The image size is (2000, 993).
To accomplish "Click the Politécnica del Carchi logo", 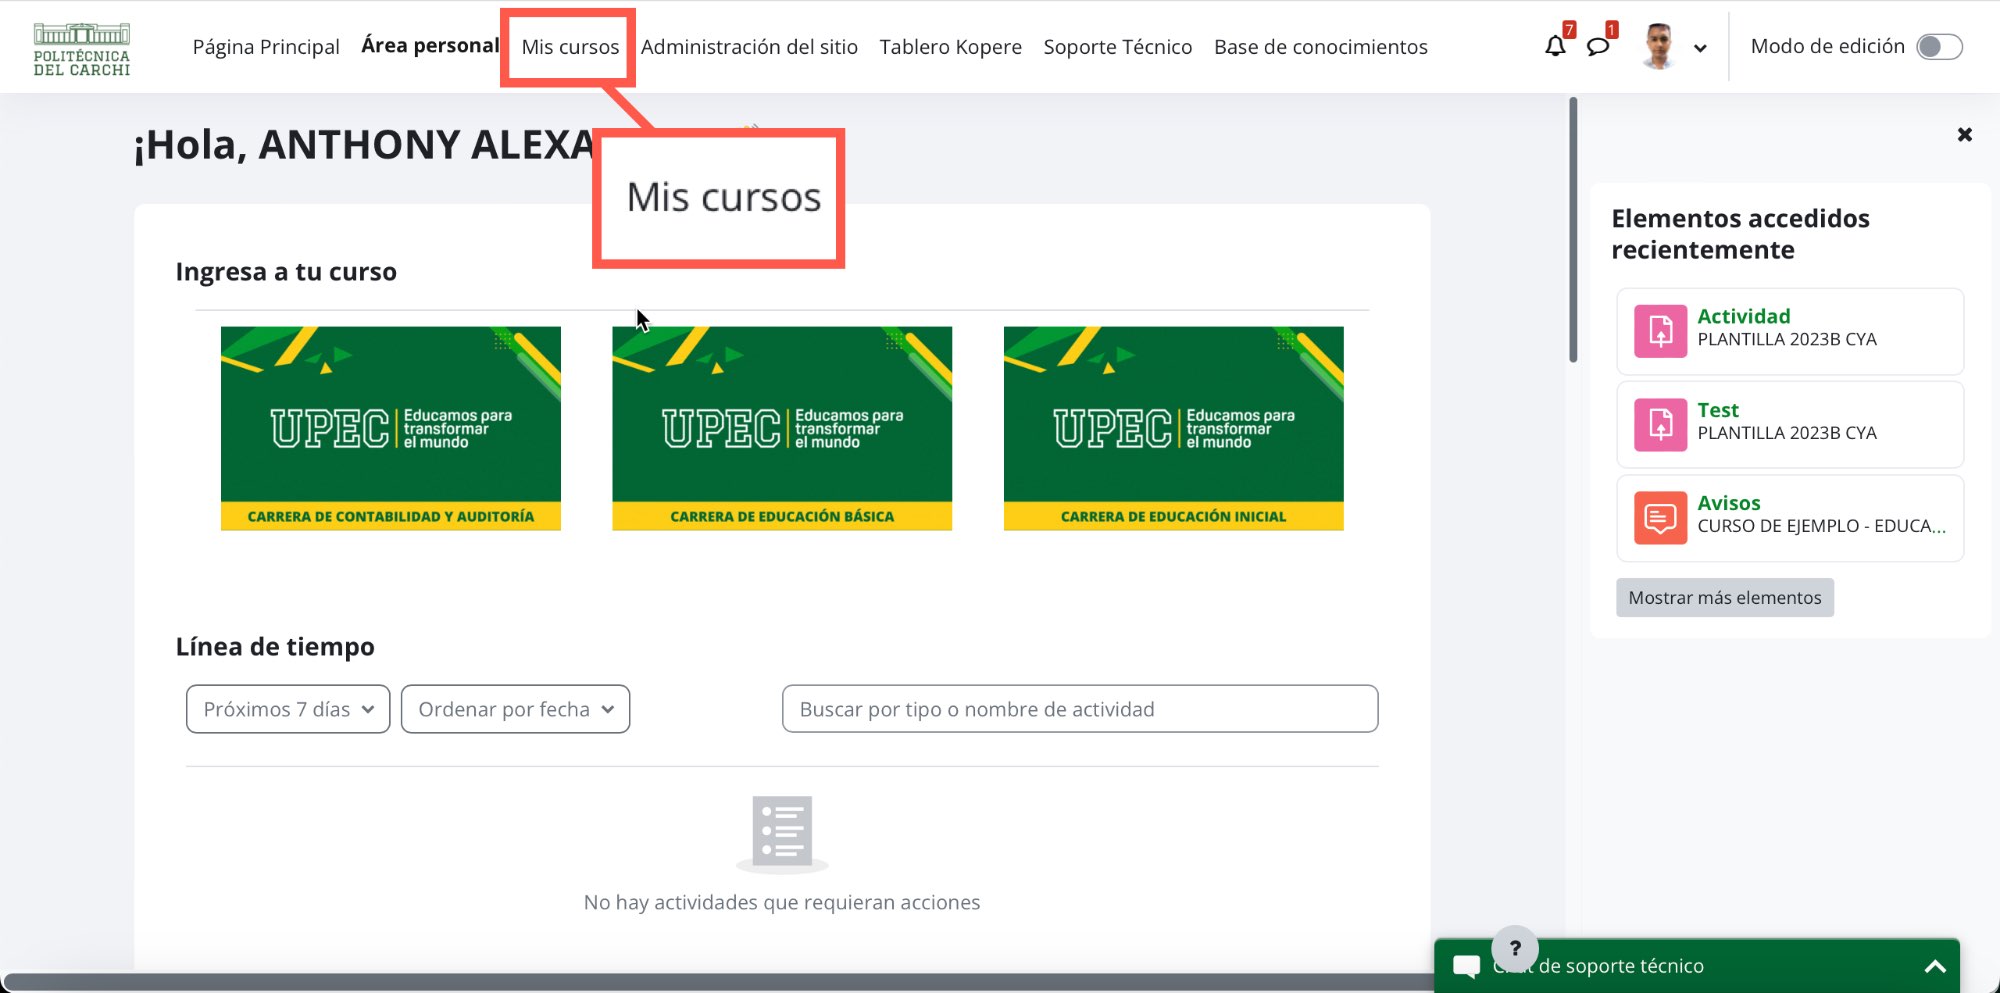I will point(82,48).
